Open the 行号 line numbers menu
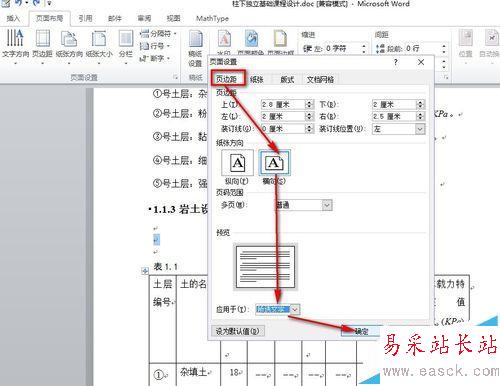 tap(155, 46)
